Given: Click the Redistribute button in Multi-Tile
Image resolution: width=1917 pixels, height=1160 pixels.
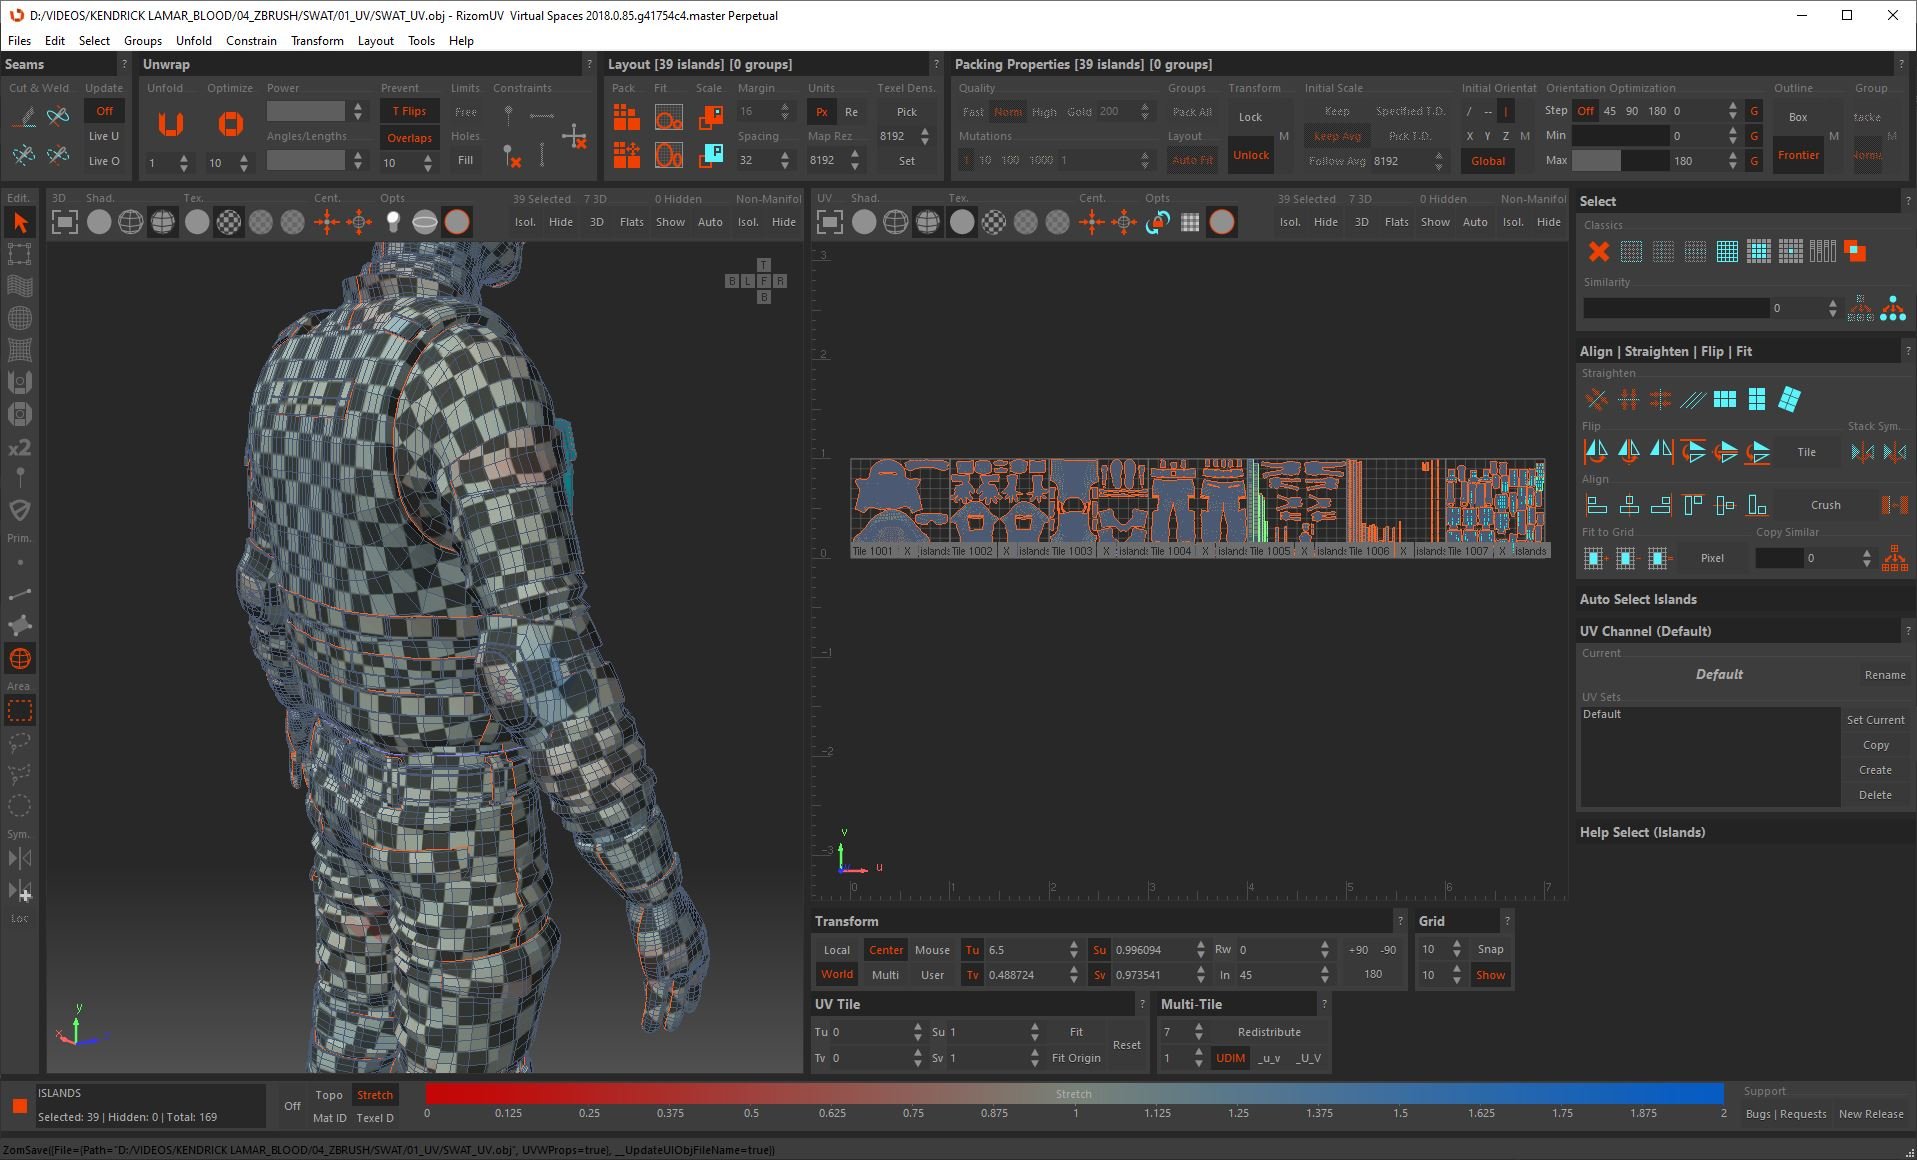Looking at the screenshot, I should (x=1269, y=1032).
